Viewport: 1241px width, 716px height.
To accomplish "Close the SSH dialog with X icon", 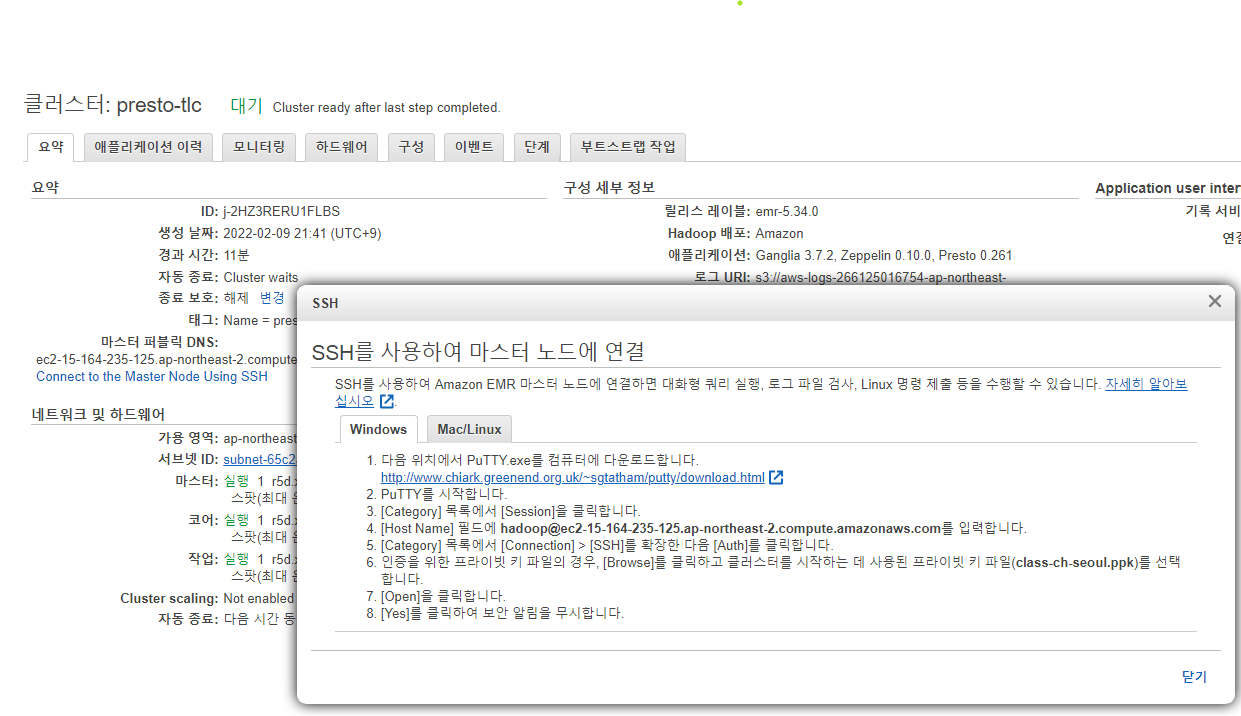I will (x=1215, y=301).
